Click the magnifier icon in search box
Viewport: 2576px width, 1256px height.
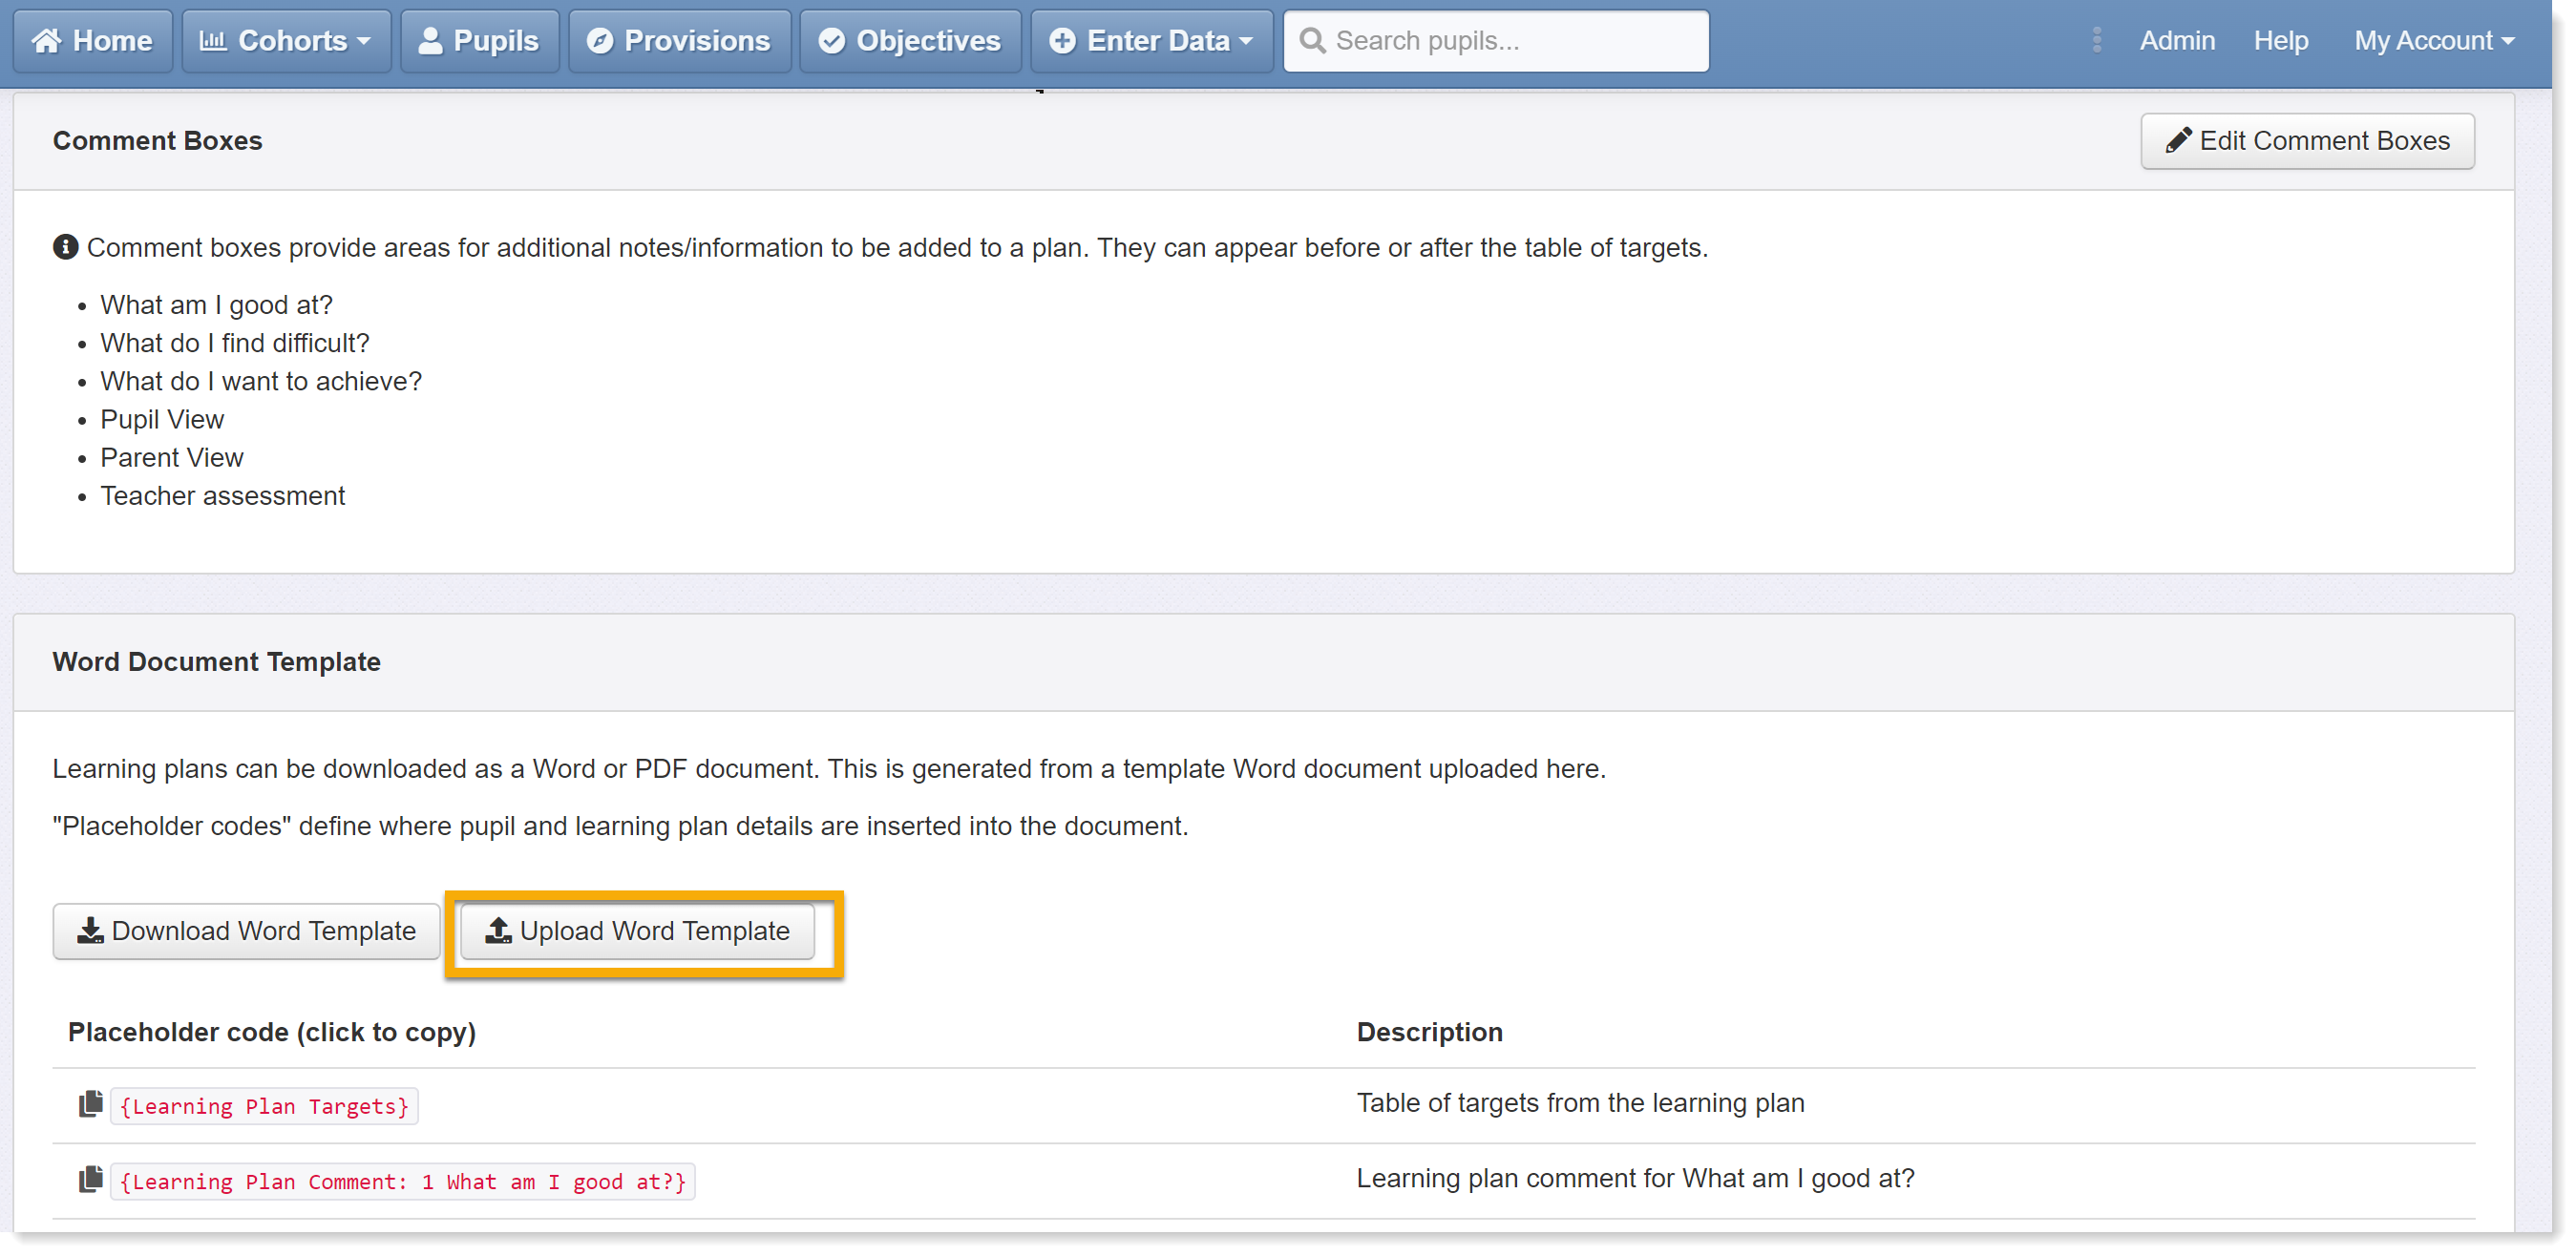click(1313, 41)
